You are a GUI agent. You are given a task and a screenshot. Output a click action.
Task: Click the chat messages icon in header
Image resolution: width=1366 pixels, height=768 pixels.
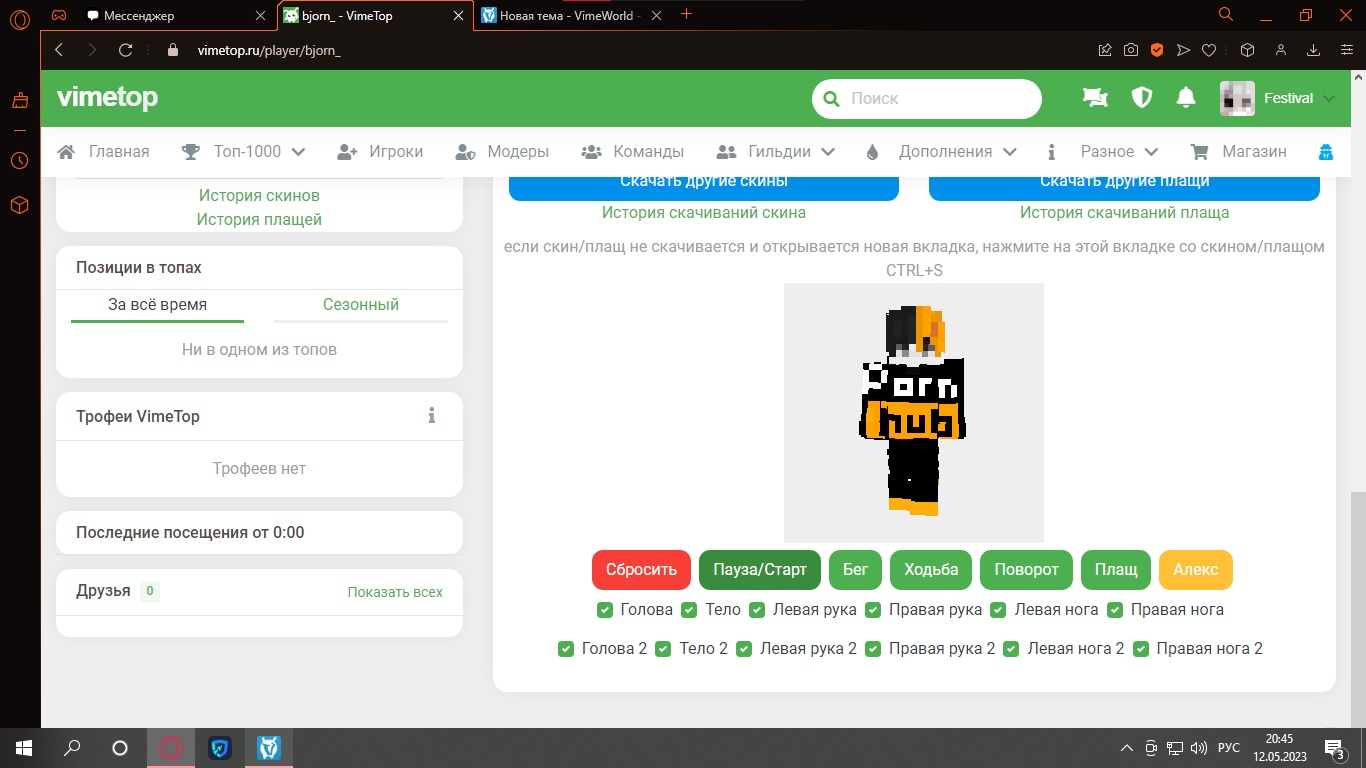(1096, 98)
